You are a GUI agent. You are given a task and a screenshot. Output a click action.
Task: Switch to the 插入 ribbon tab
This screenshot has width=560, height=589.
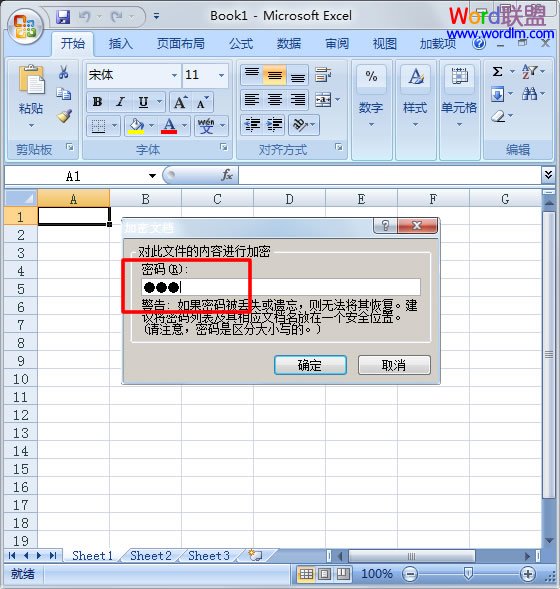[121, 44]
